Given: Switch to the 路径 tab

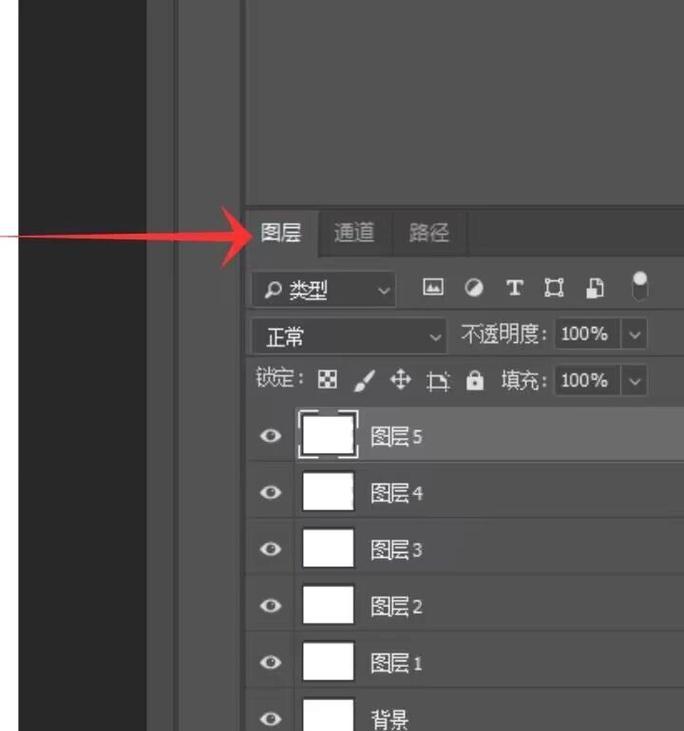Looking at the screenshot, I should point(429,232).
